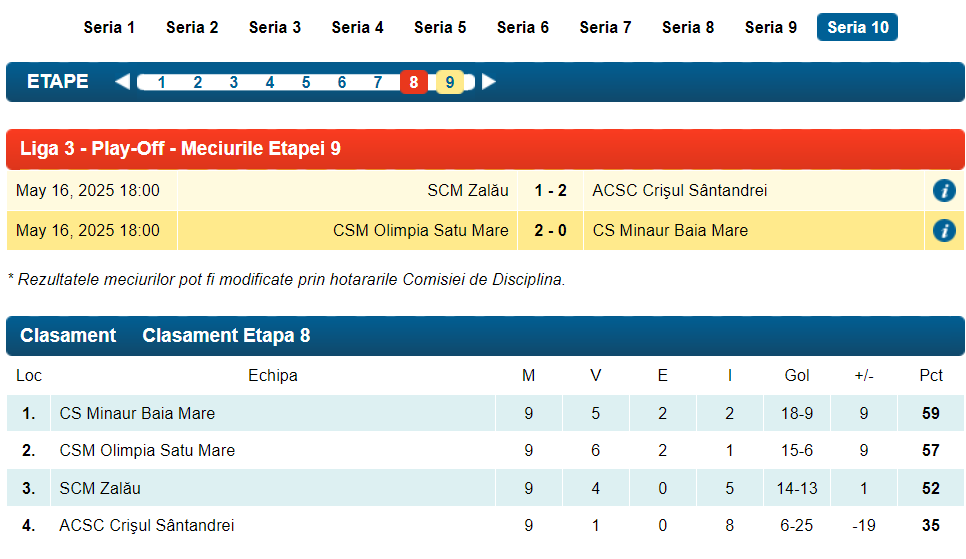Click the next round right arrow
The image size is (966, 559).
(x=489, y=82)
